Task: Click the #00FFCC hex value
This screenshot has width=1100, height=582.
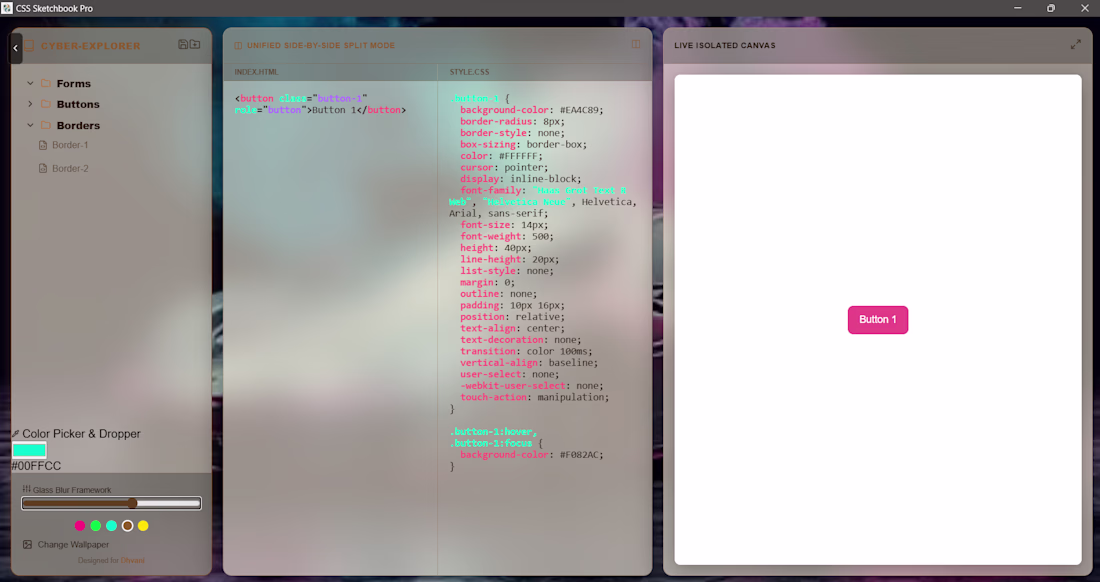Action: (x=36, y=466)
